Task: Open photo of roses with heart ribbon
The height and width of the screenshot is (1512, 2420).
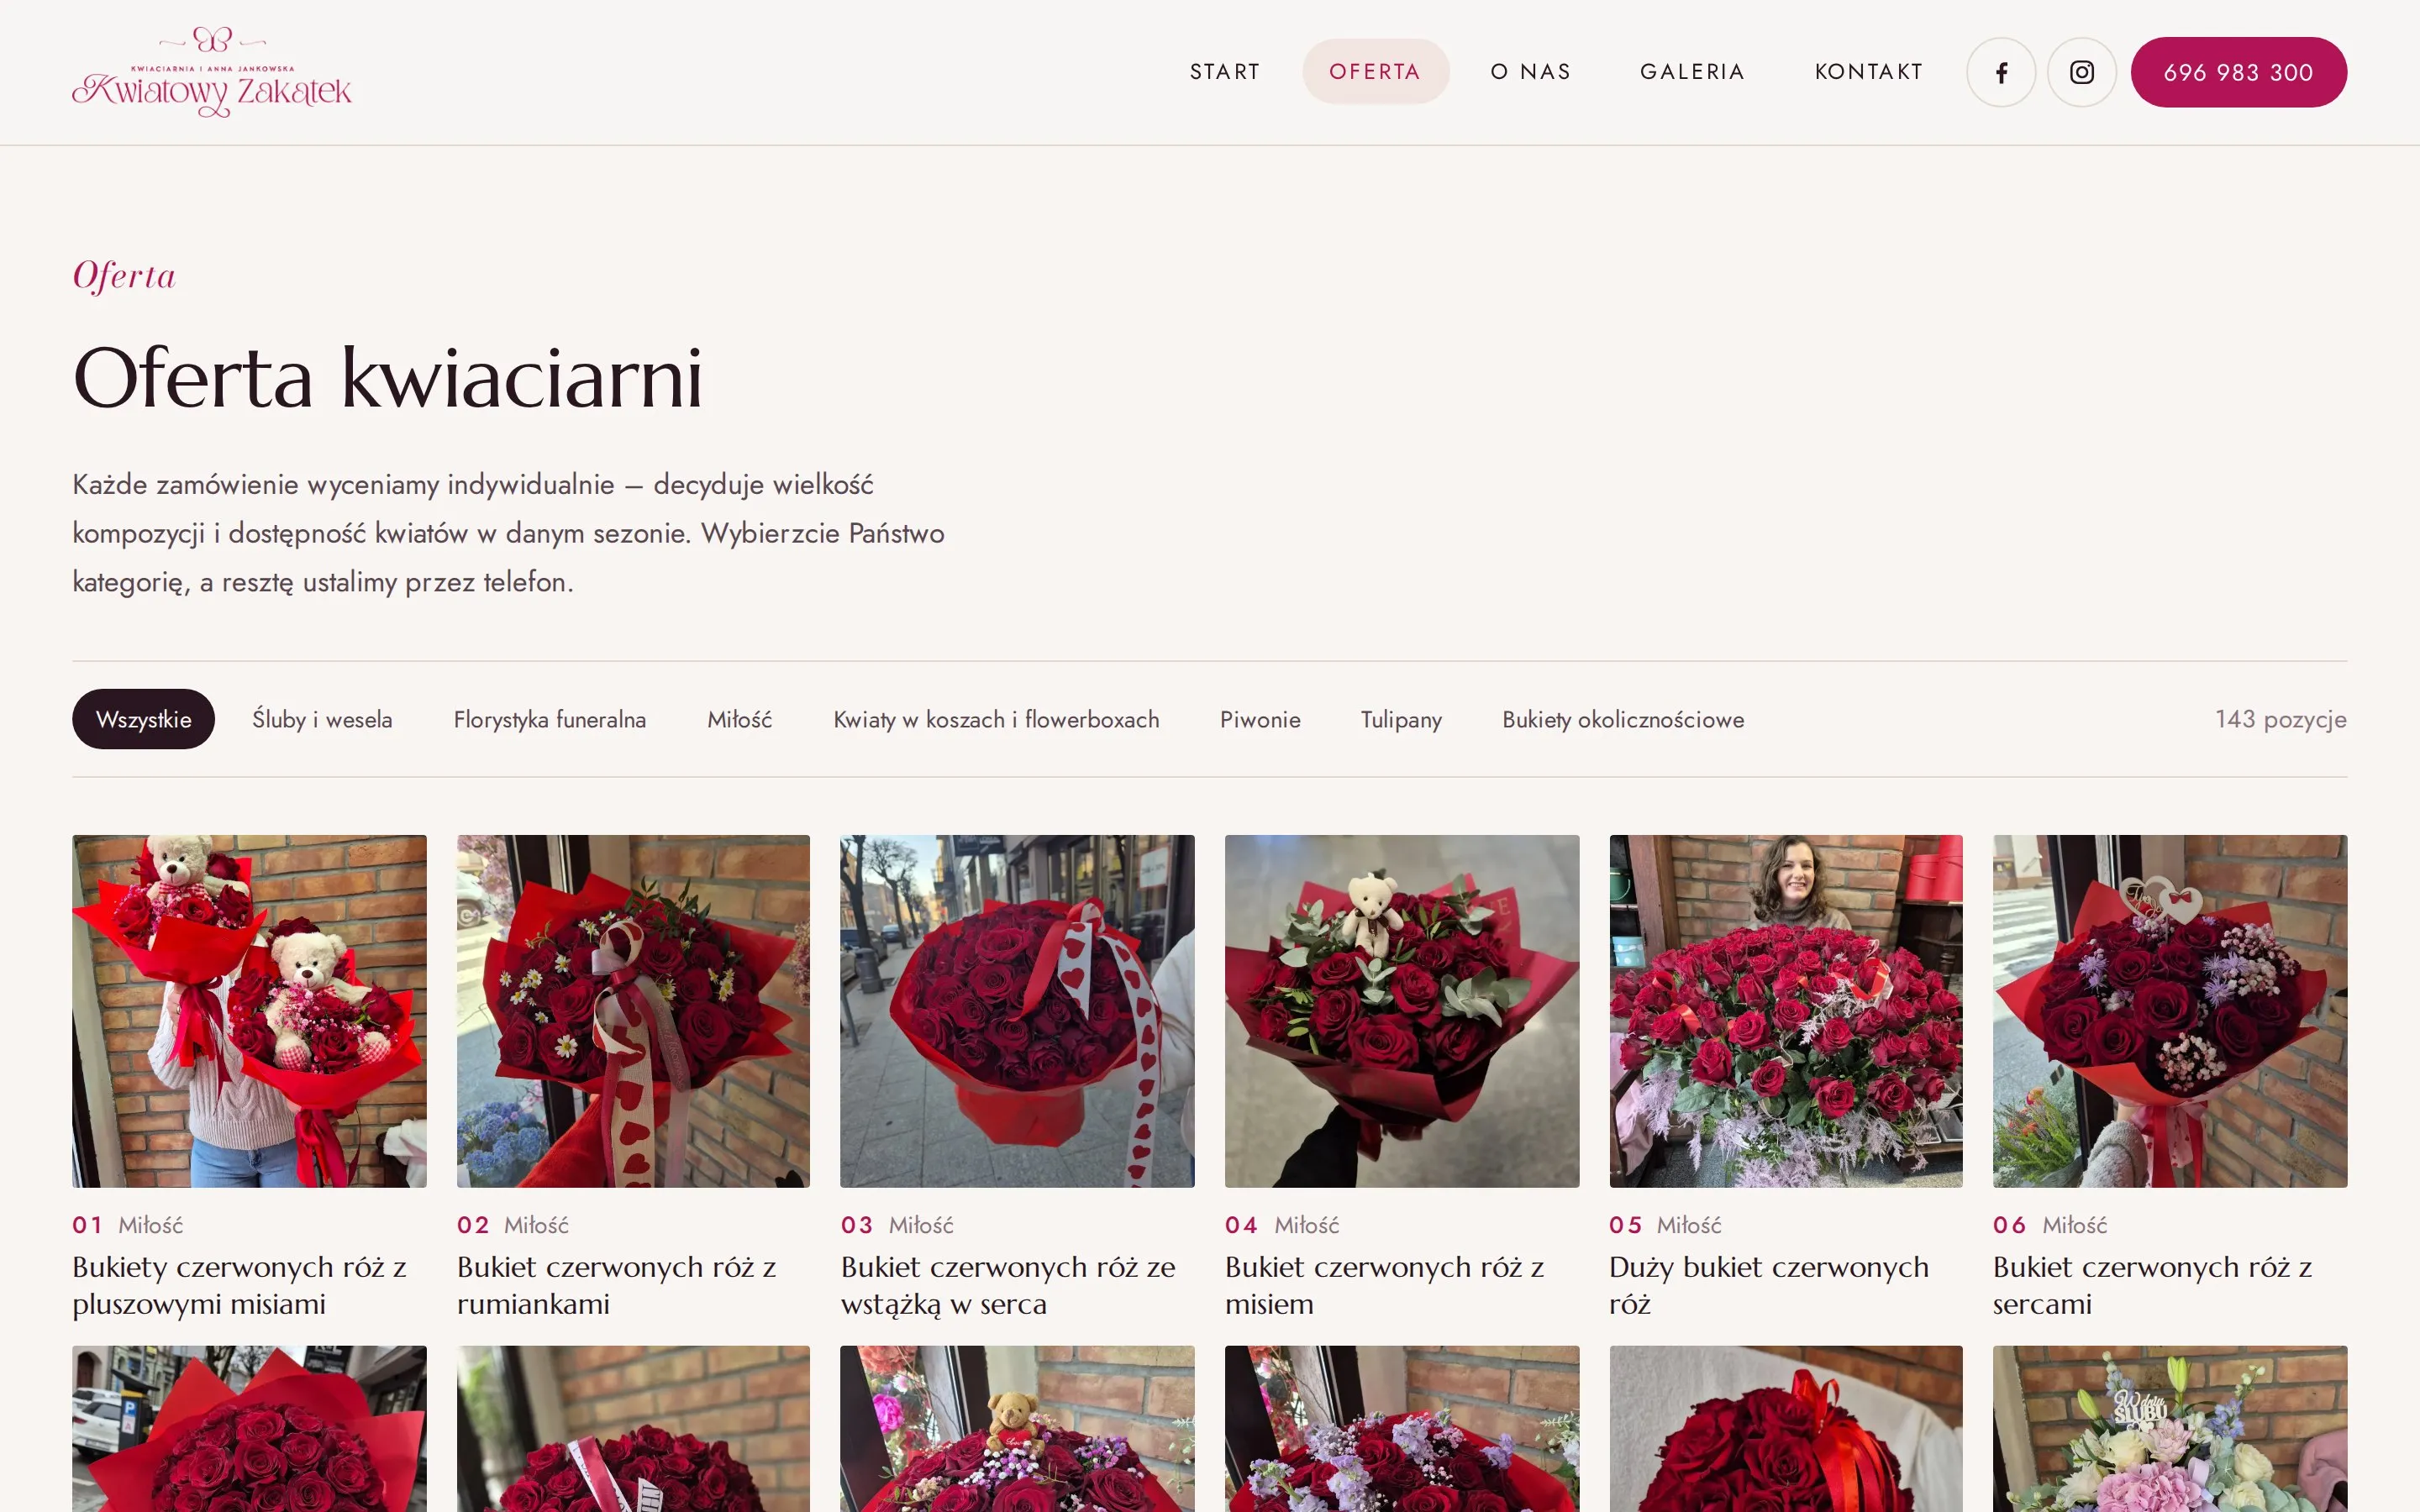Action: click(x=1017, y=1011)
